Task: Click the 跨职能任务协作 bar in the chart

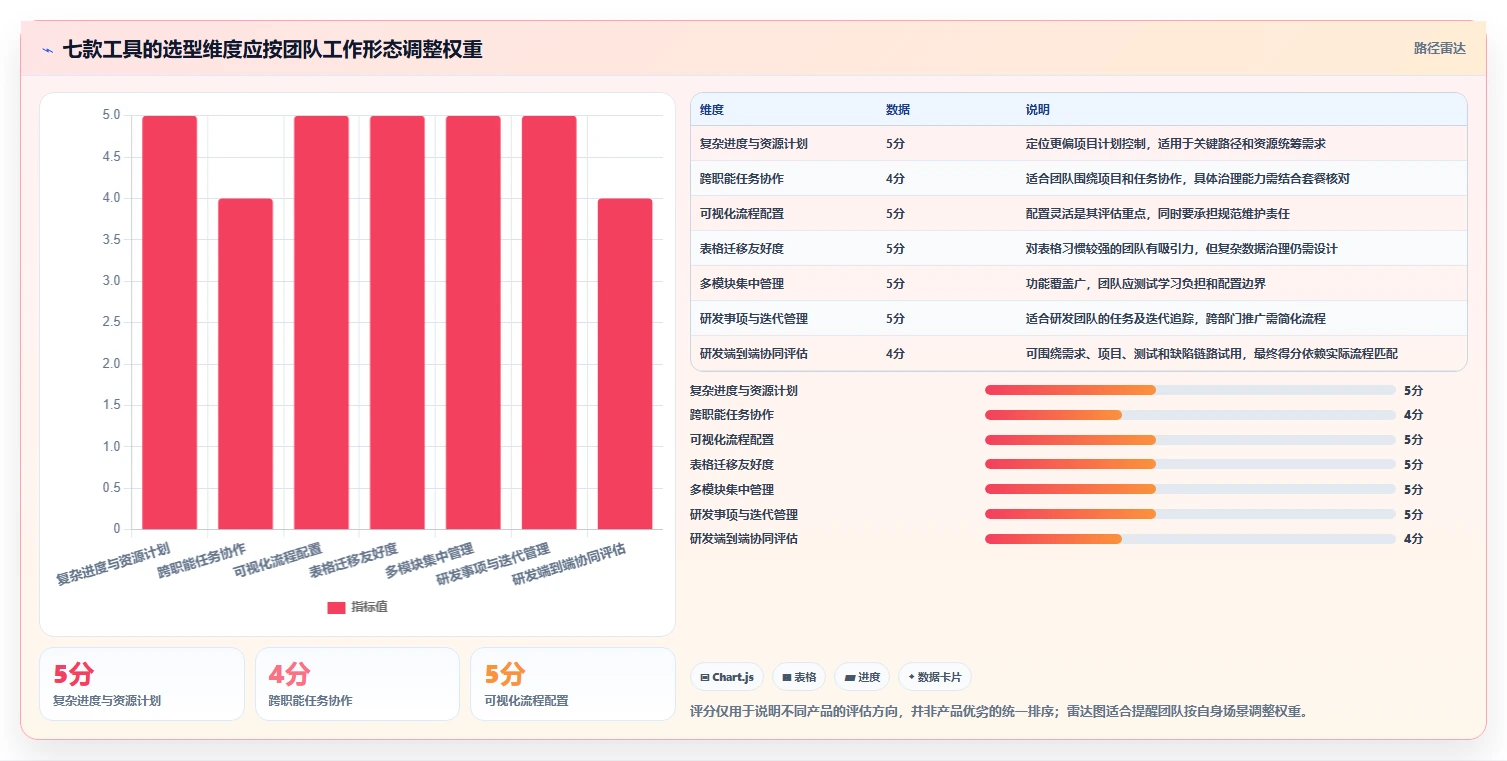Action: tap(245, 364)
